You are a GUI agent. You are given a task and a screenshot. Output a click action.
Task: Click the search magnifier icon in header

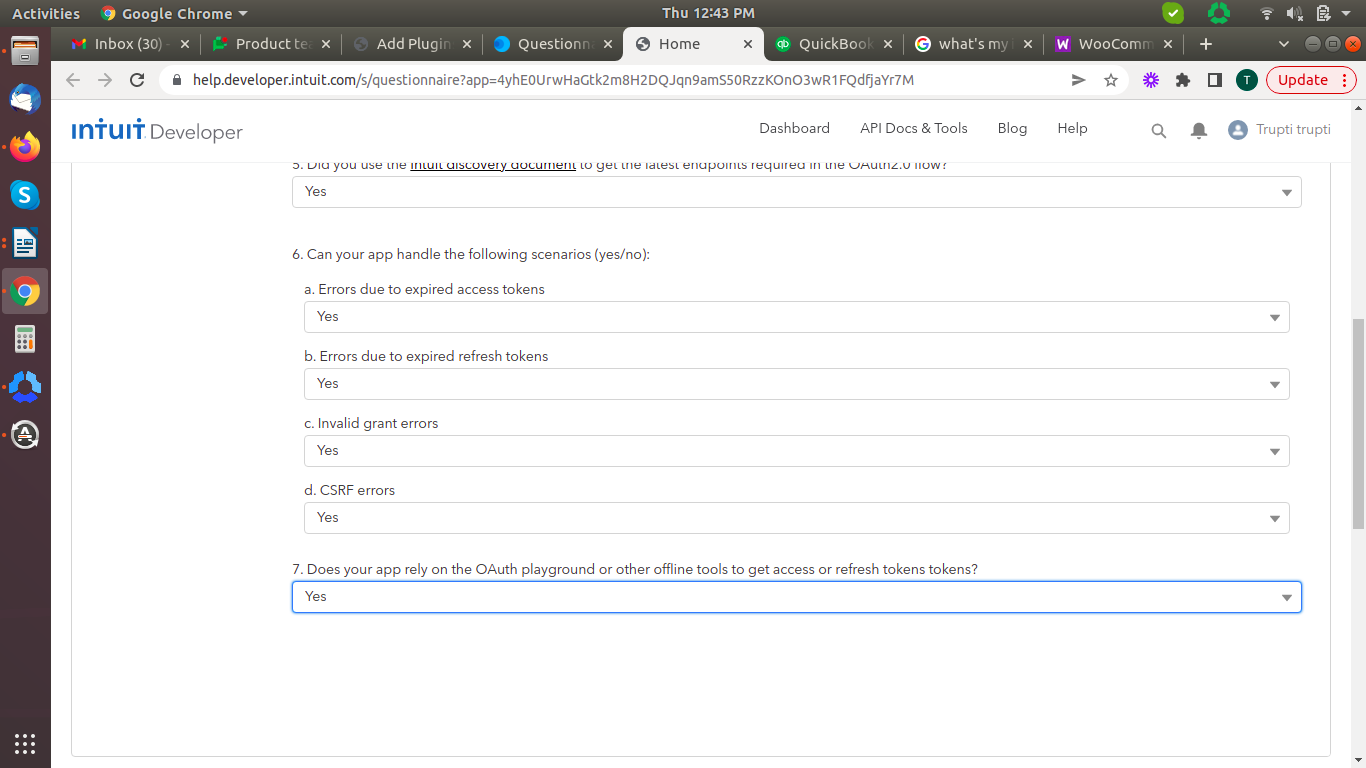[x=1159, y=130]
